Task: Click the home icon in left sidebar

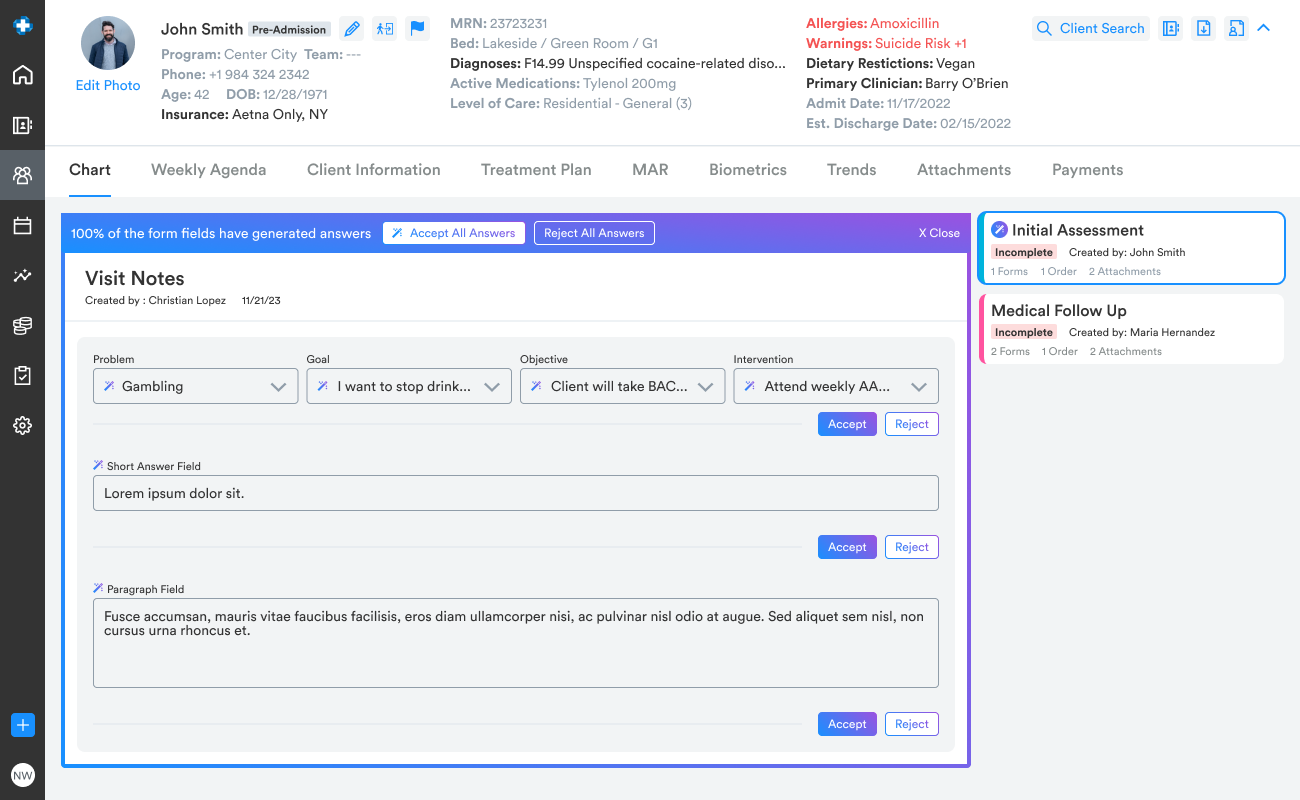Action: 22,75
